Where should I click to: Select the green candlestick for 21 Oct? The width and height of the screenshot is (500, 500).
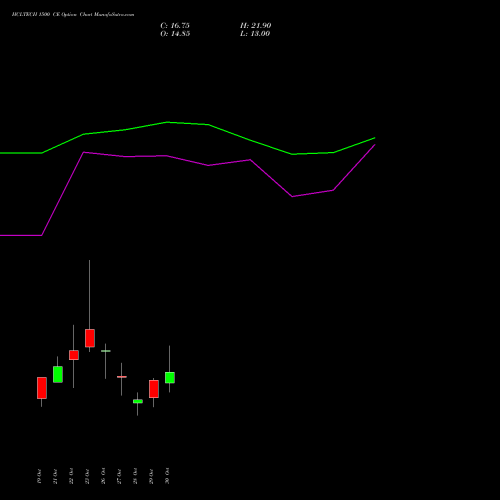58,374
